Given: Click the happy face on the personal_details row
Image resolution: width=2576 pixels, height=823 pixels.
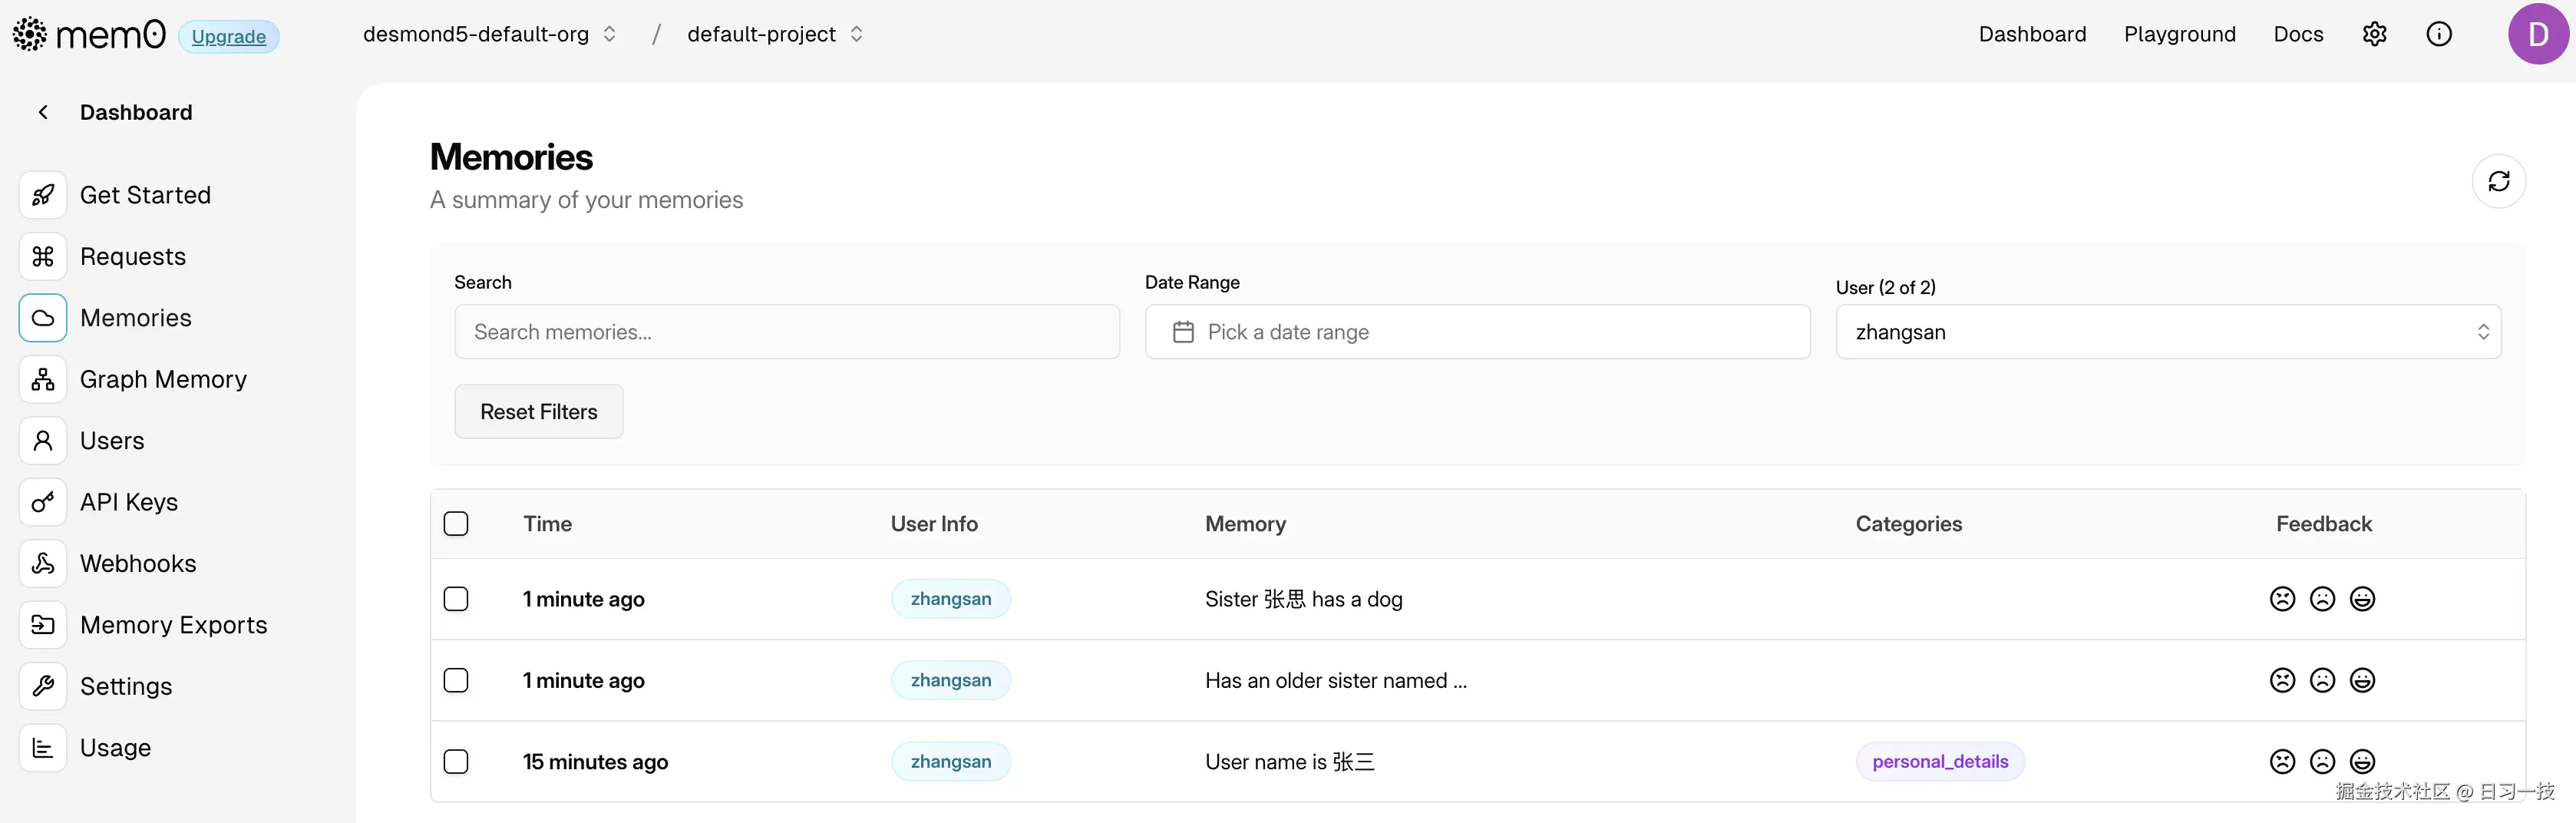Looking at the screenshot, I should [x=2362, y=762].
